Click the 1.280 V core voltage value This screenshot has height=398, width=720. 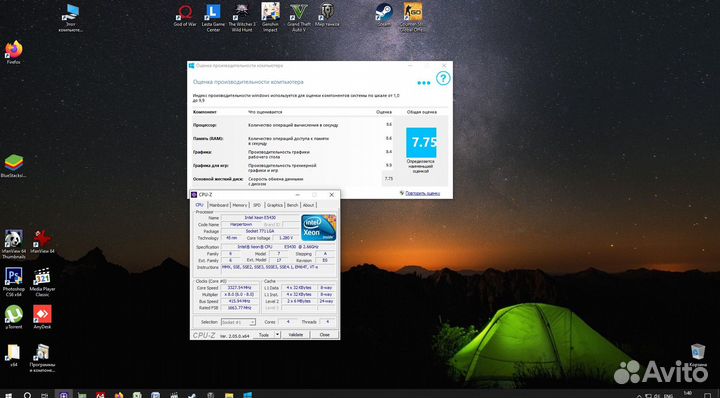pos(286,238)
